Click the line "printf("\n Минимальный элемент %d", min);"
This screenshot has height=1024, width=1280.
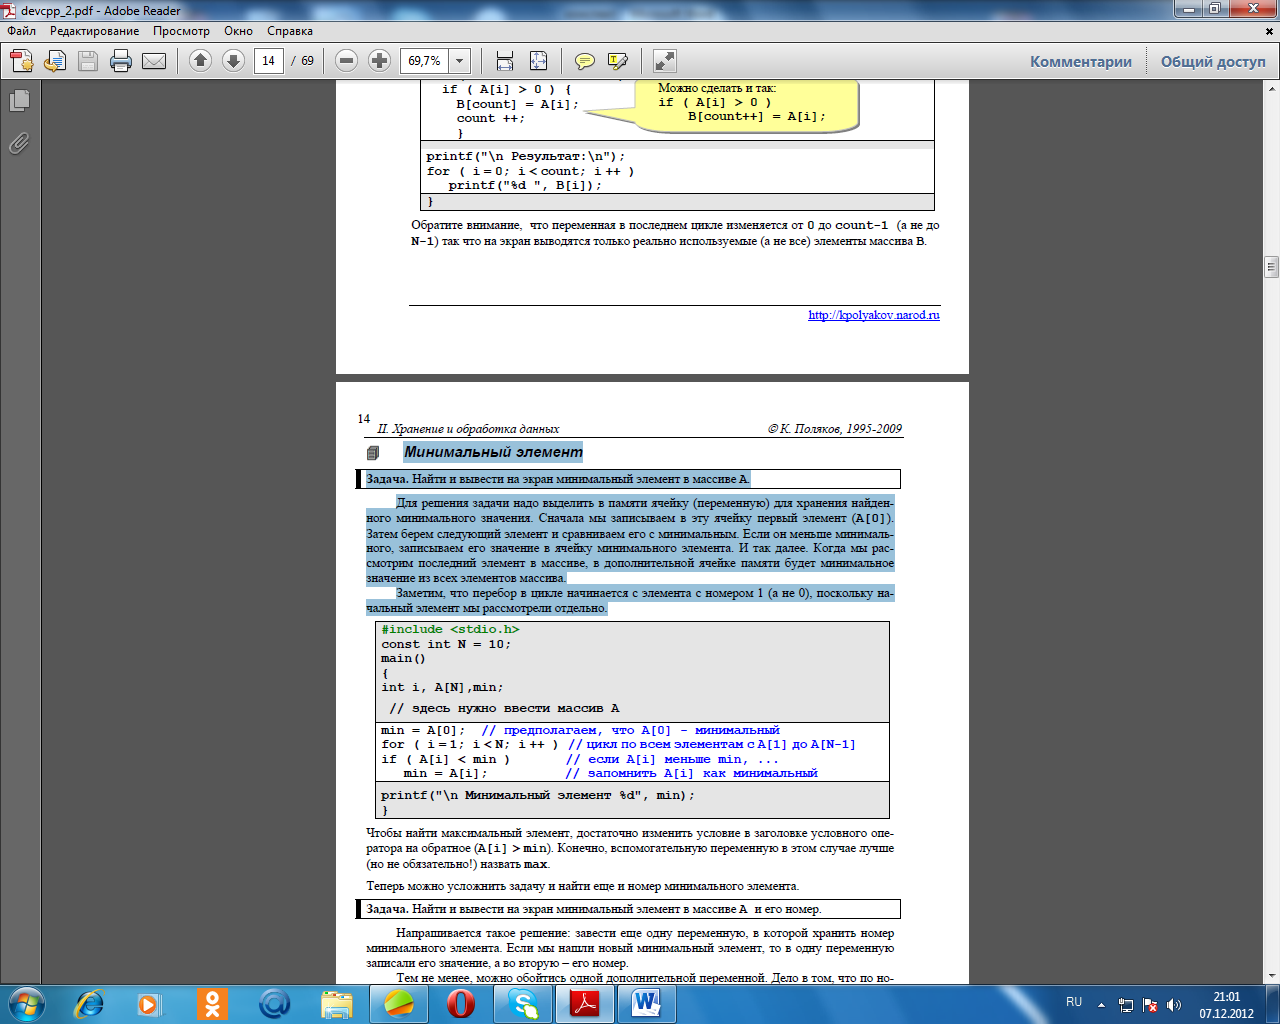pos(538,795)
